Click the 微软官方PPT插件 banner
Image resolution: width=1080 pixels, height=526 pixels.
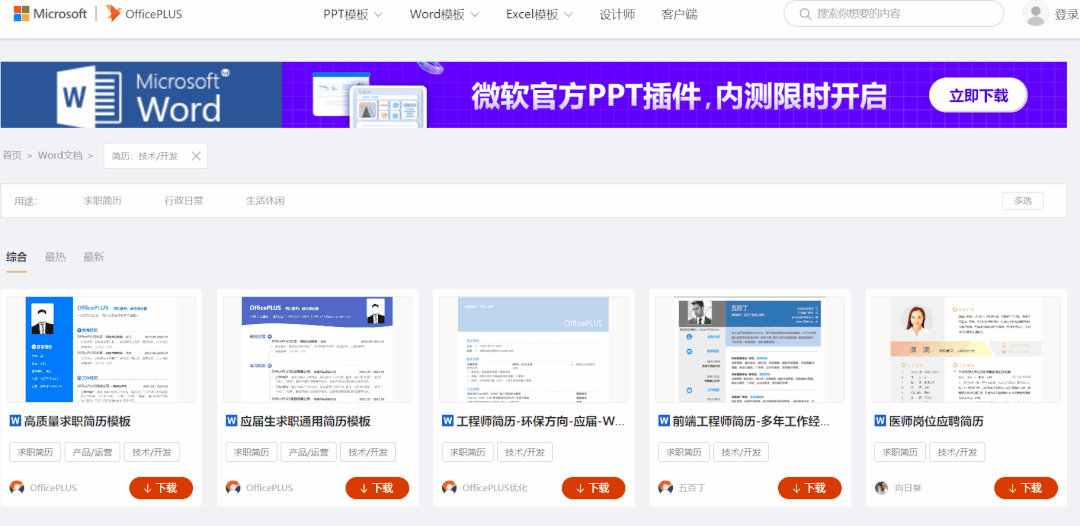point(674,95)
